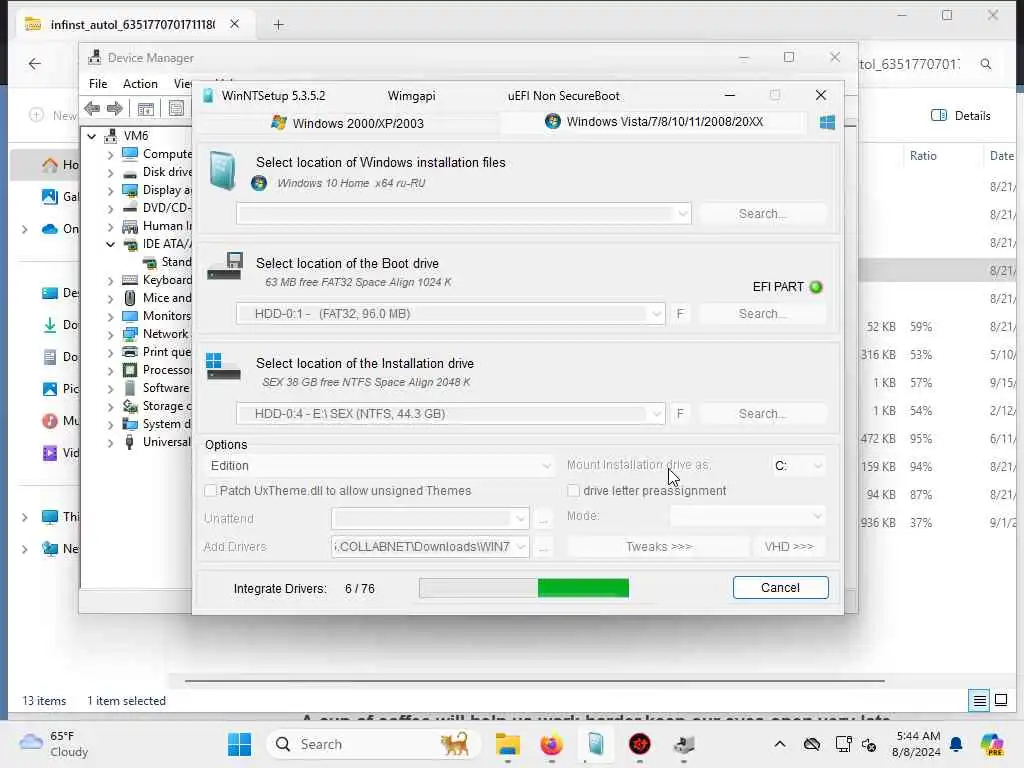Click Cancel to stop driver integration
This screenshot has height=768, width=1024.
[x=780, y=587]
